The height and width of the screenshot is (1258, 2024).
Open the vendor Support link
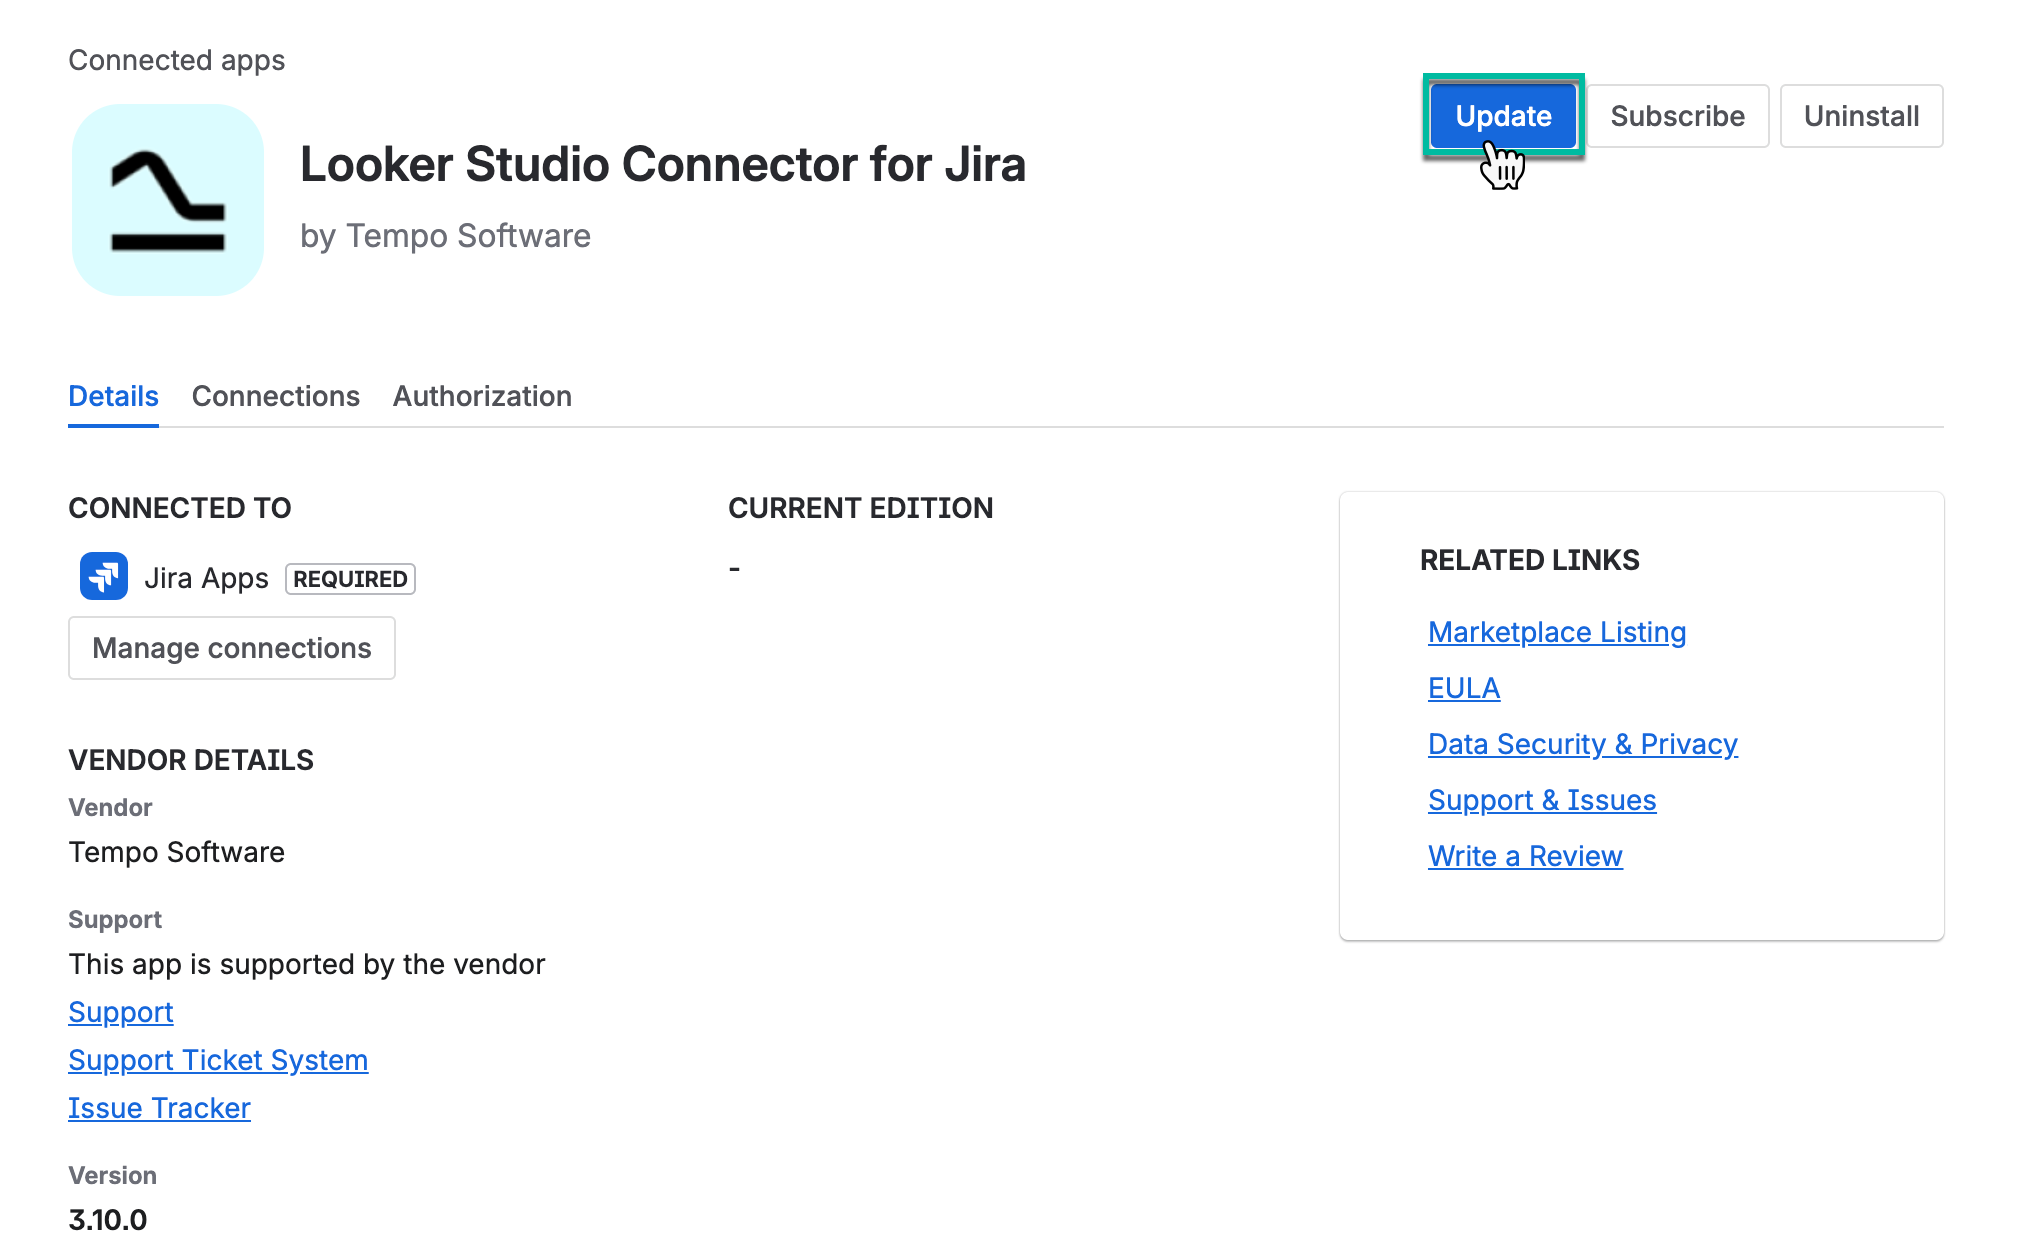pyautogui.click(x=121, y=1012)
